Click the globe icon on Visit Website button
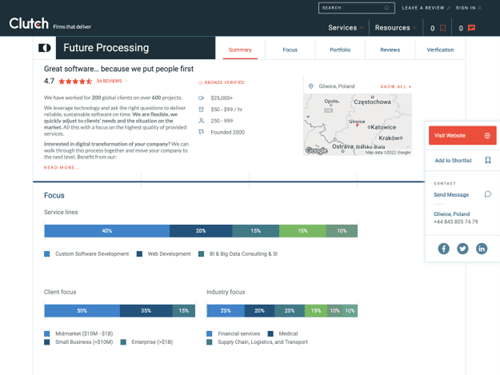Image resolution: width=500 pixels, height=375 pixels. tap(487, 135)
